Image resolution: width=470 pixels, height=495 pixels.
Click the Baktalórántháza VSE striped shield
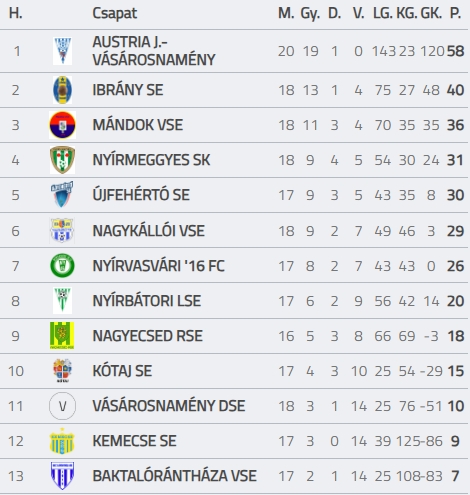pyautogui.click(x=62, y=476)
